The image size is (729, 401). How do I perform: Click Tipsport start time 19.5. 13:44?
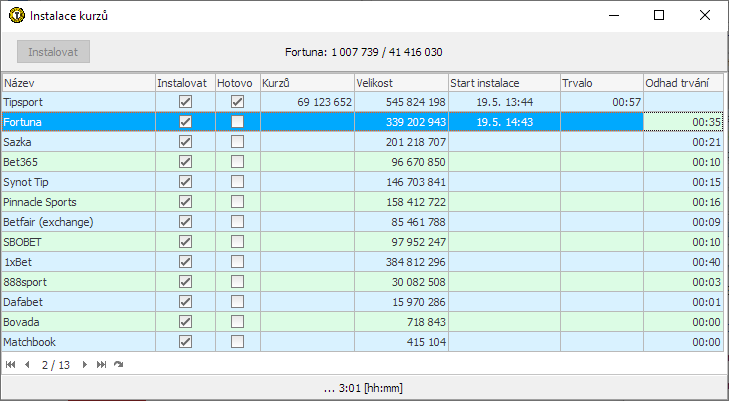(x=504, y=102)
